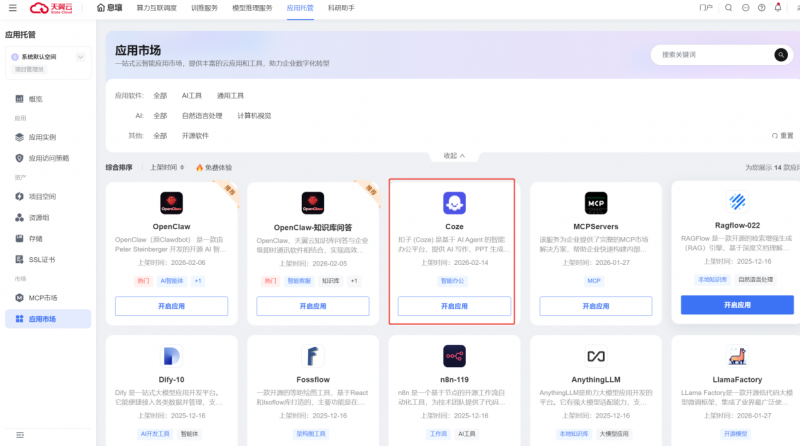Click 开启应用 button for Ragflow-022

point(738,304)
